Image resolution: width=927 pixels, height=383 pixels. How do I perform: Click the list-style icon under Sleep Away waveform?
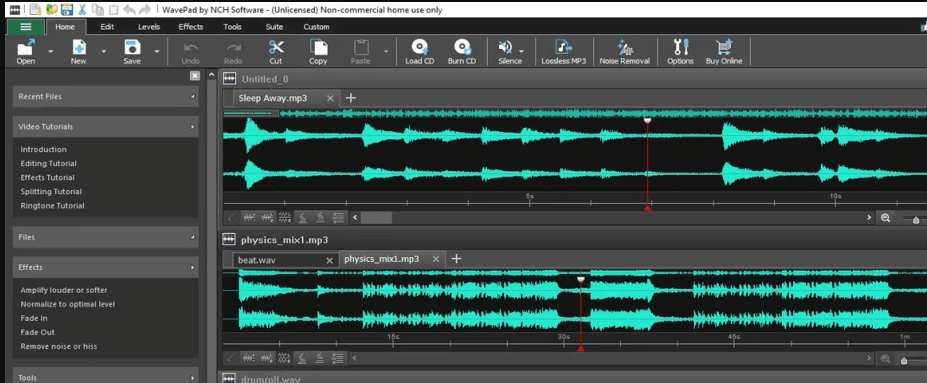338,218
